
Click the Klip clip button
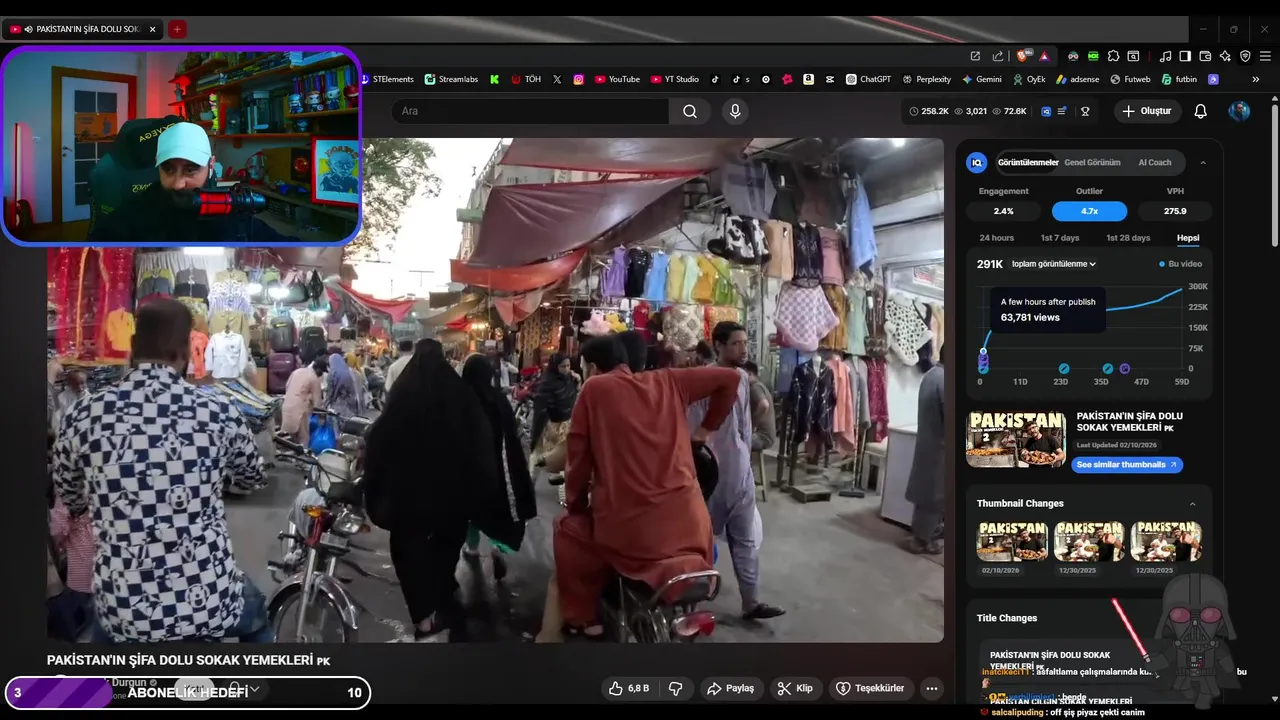(796, 688)
